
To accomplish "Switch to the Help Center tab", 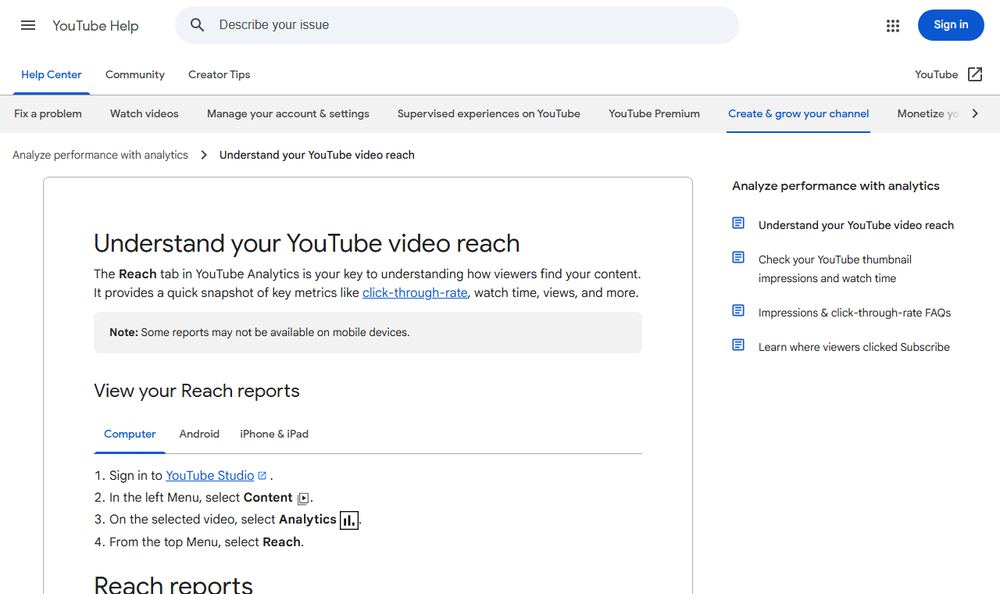I will [x=51, y=75].
